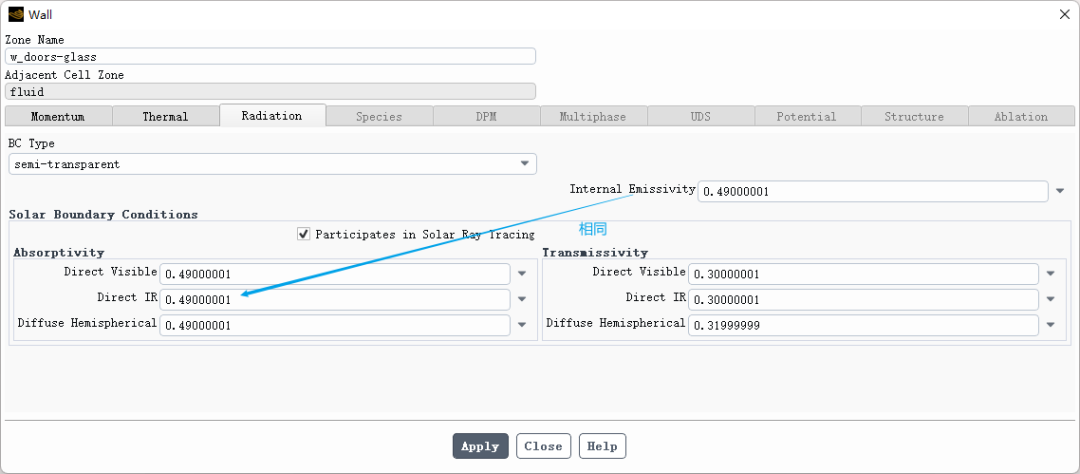The image size is (1080, 474).
Task: Edit Transmissivity Direct IR value
Action: click(x=863, y=299)
